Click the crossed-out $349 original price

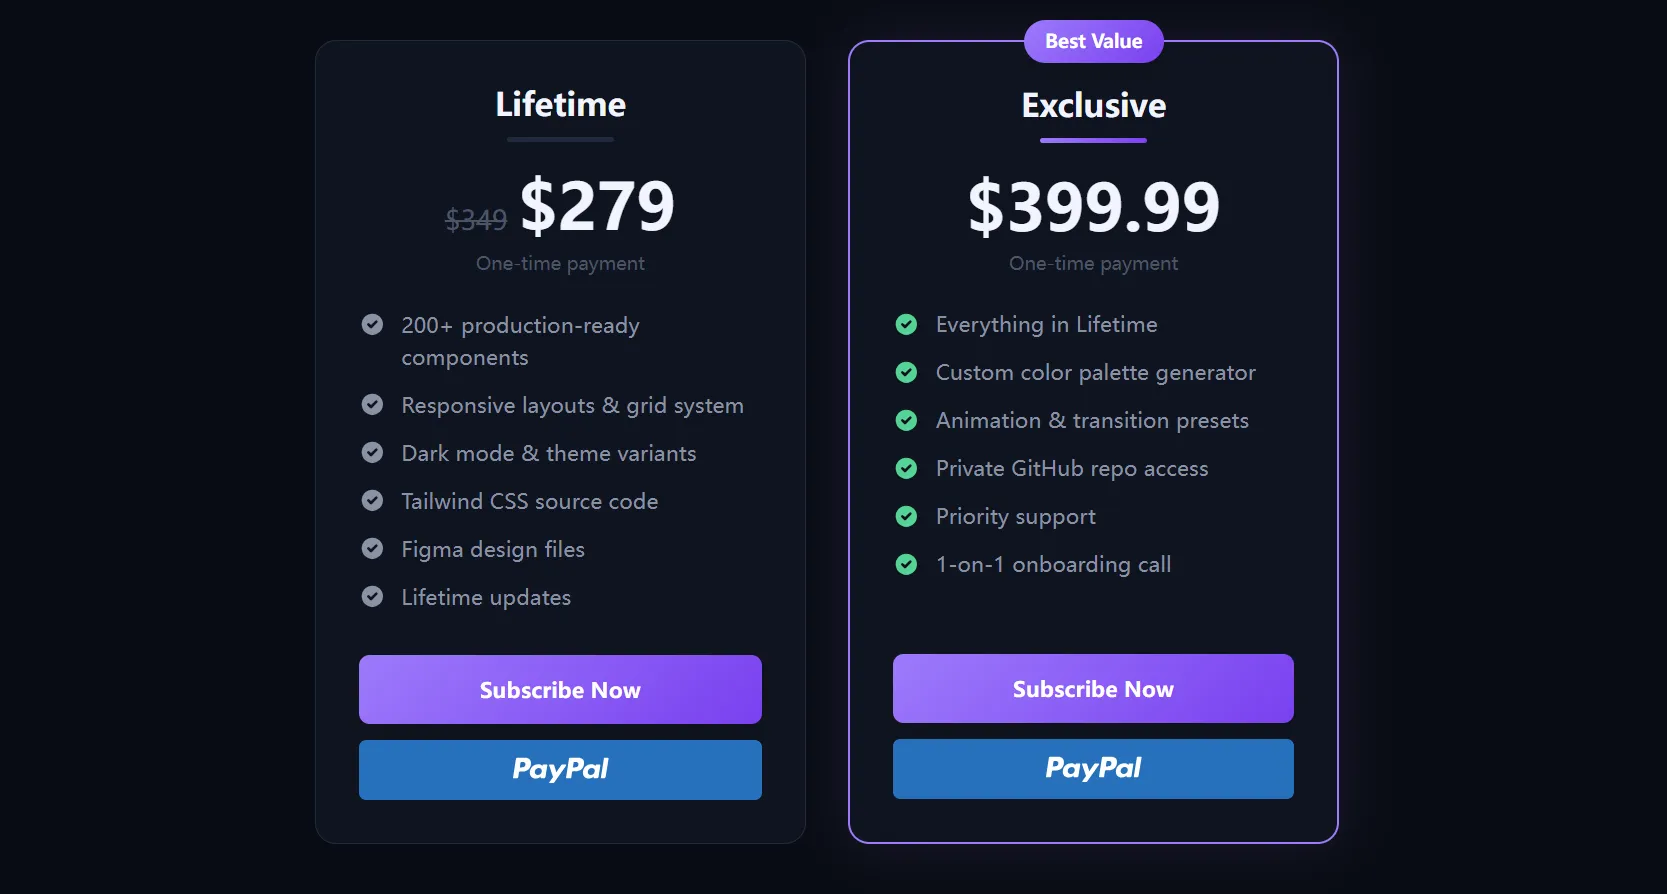click(476, 221)
